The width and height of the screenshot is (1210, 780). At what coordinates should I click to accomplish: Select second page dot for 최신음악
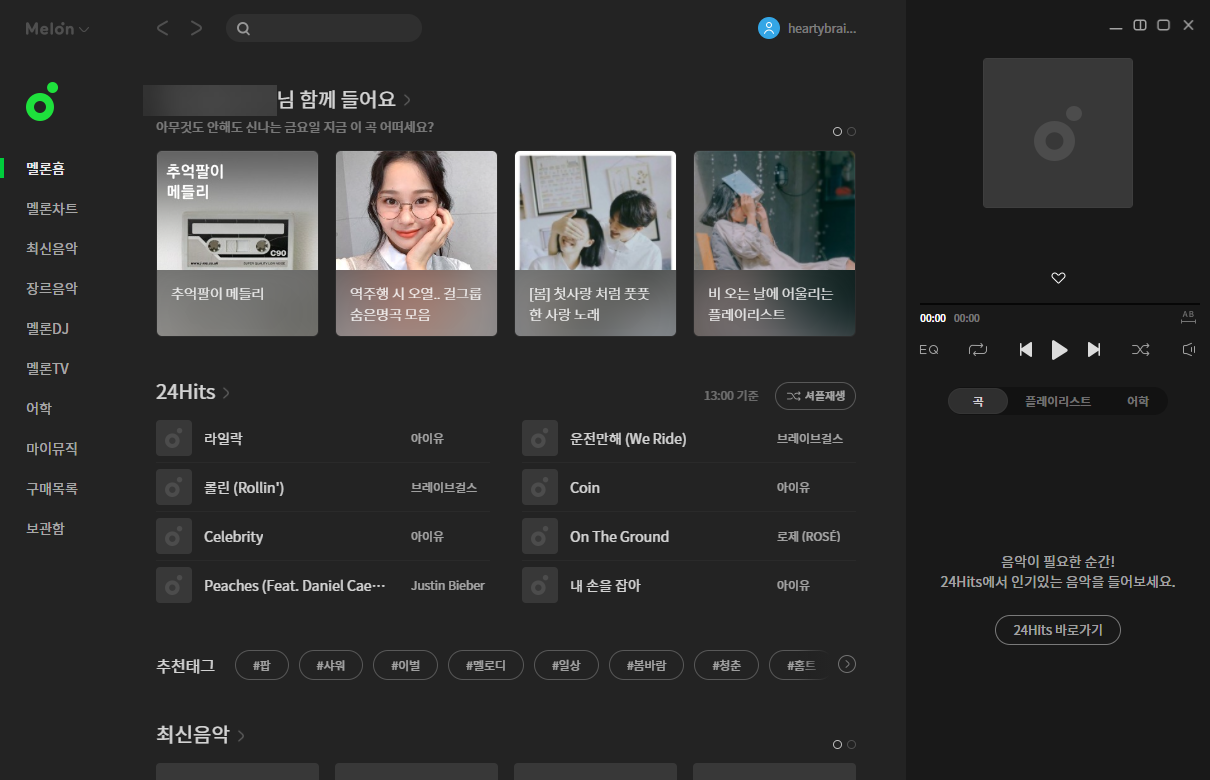tap(851, 744)
